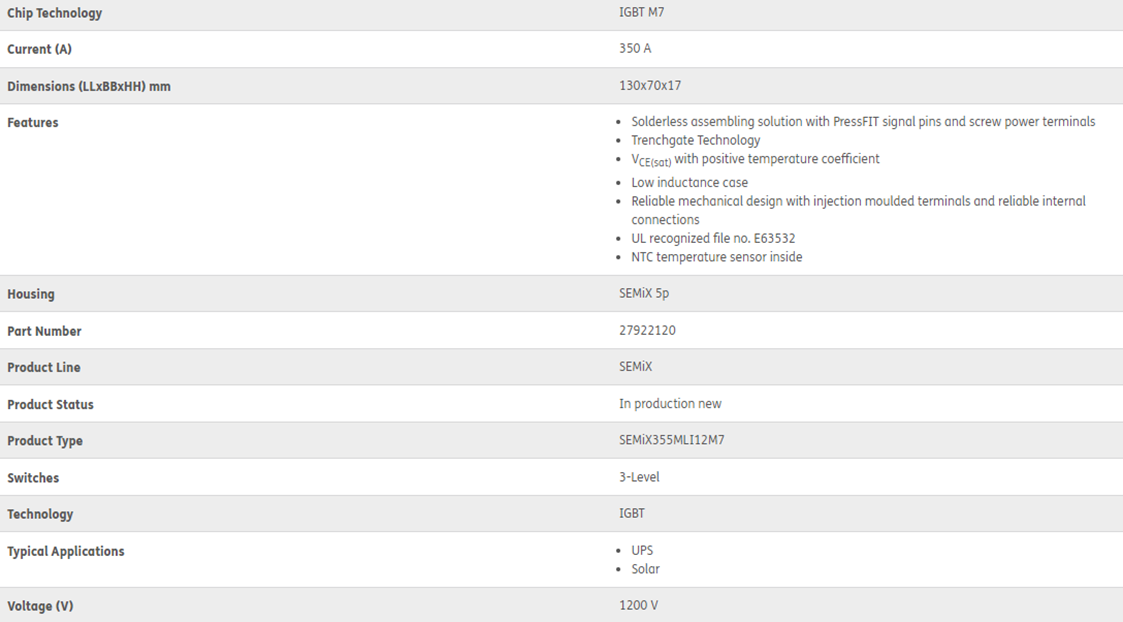Click the Dimensions (LLxBBxHH) mm label
The image size is (1123, 622).
point(88,86)
